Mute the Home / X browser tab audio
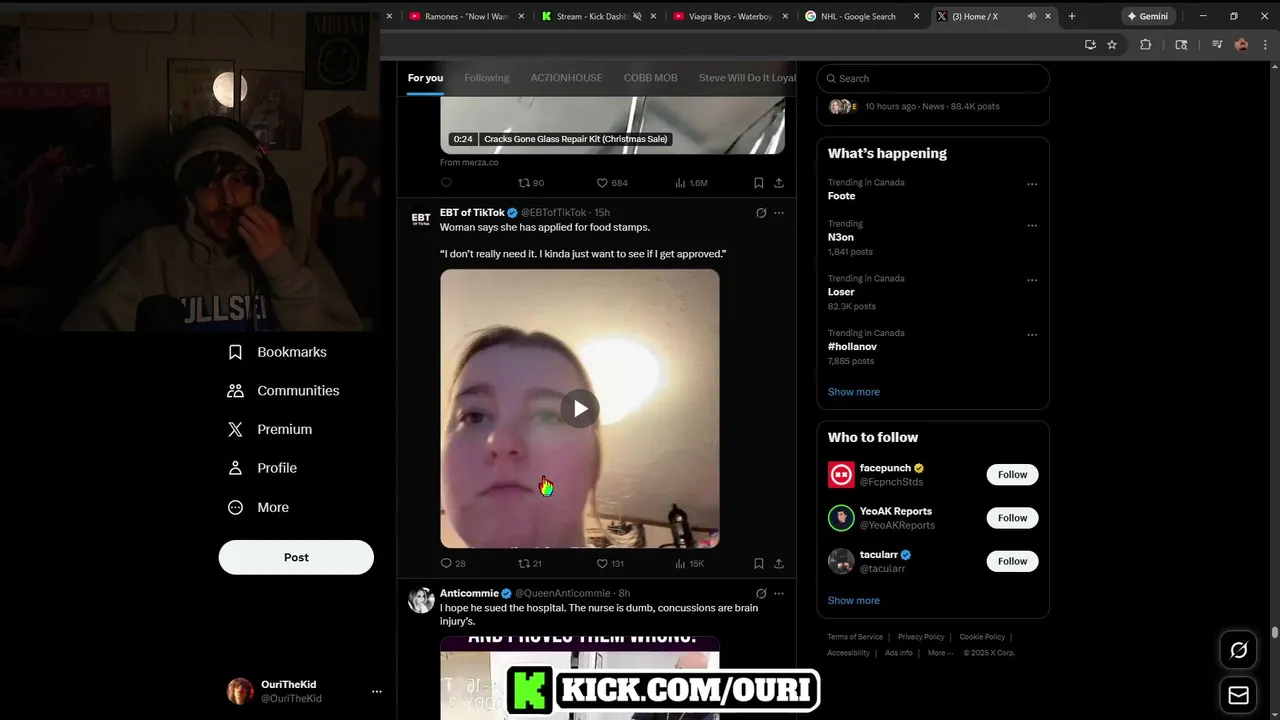The image size is (1280, 720). click(x=1031, y=16)
